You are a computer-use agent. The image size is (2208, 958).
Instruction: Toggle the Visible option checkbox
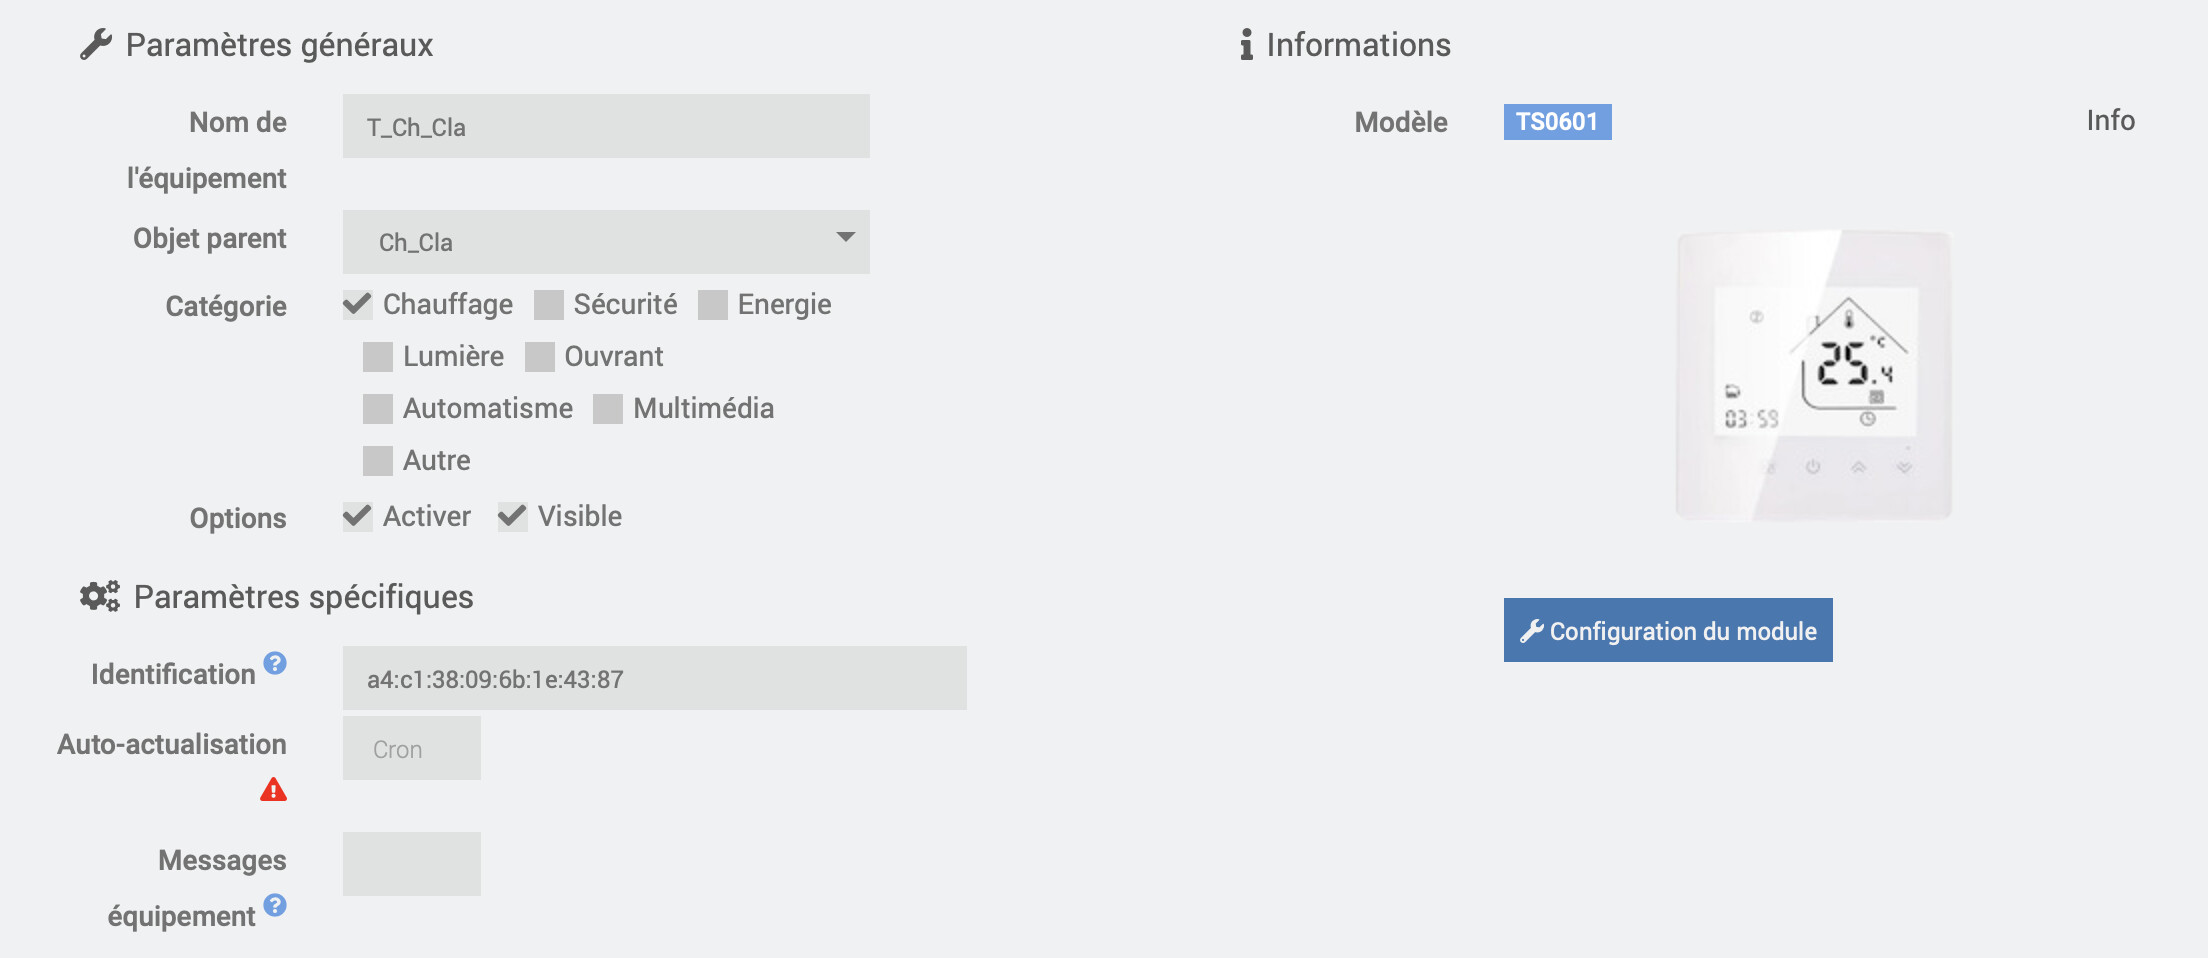coord(512,517)
